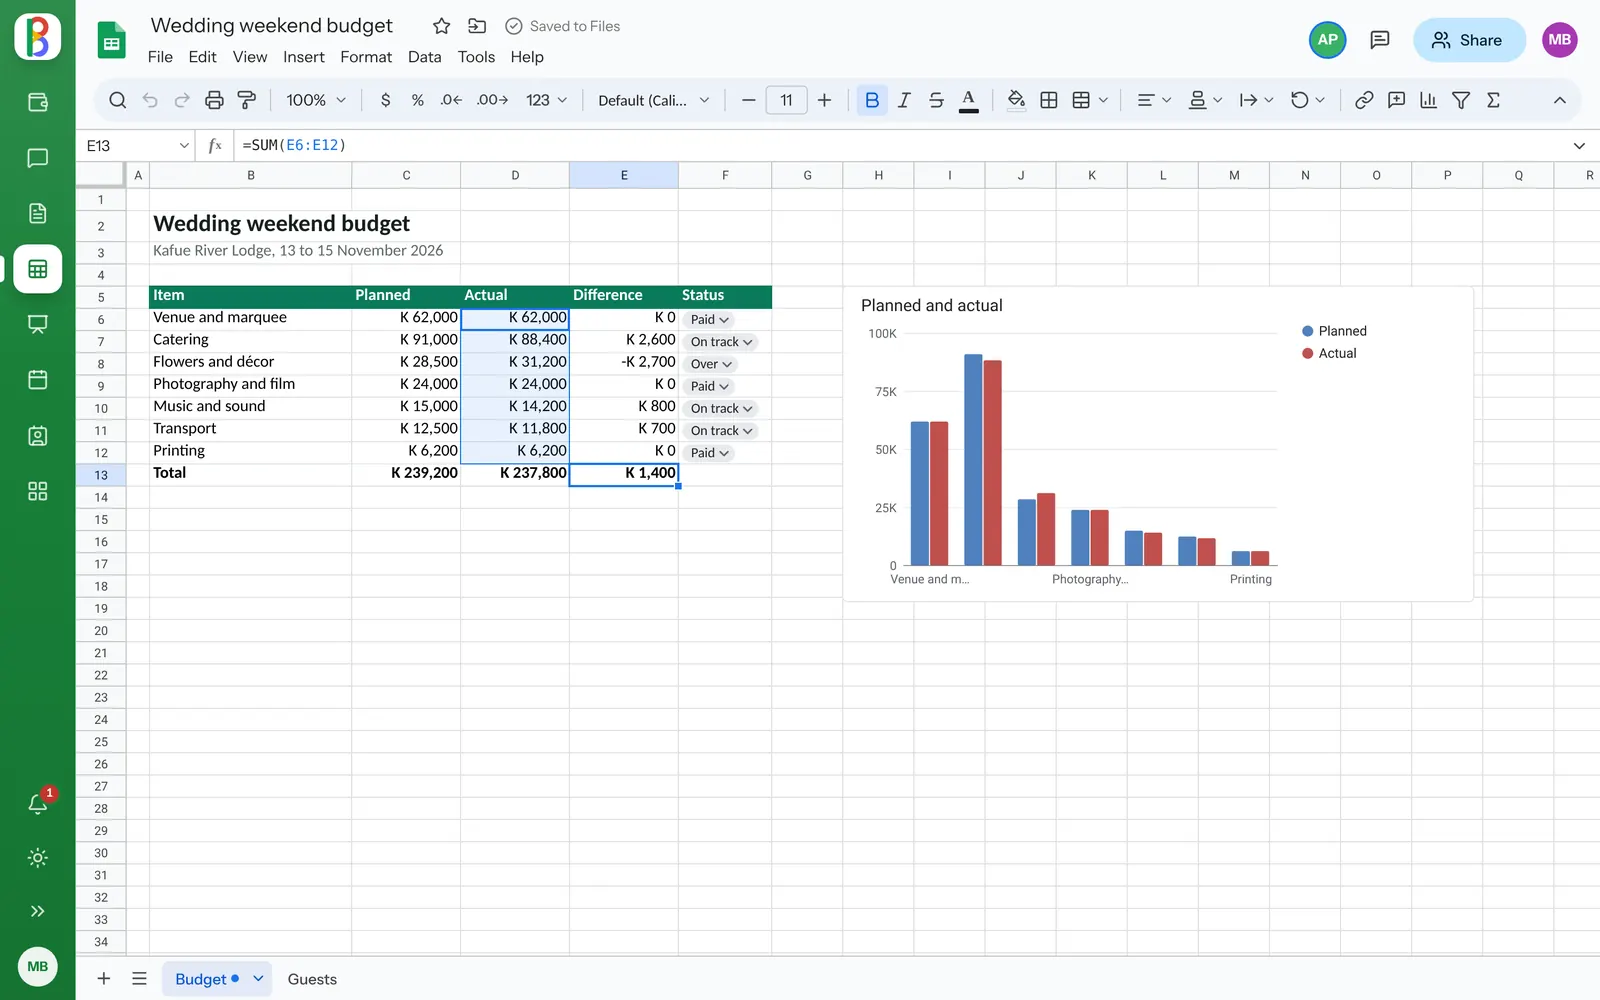Open the 123 number format dropdown
1600x1000 pixels.
(x=546, y=100)
